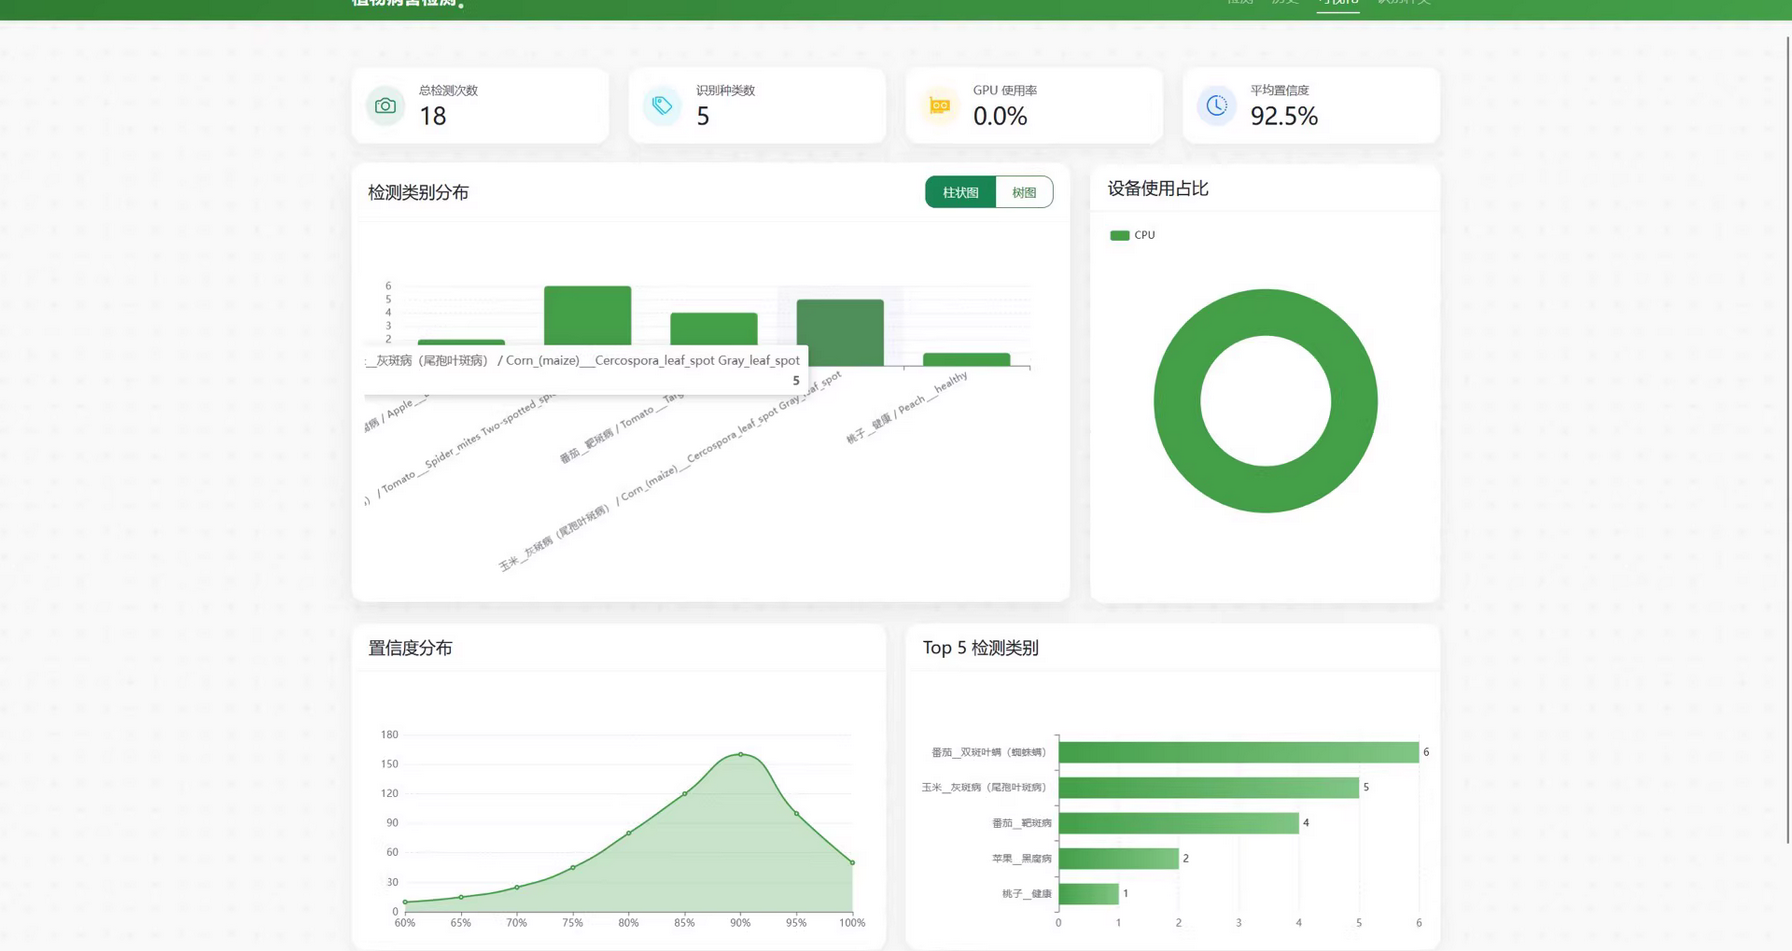Click the tag icon in 识别种类数 card
Viewport: 1792px width, 951px height.
tap(662, 106)
